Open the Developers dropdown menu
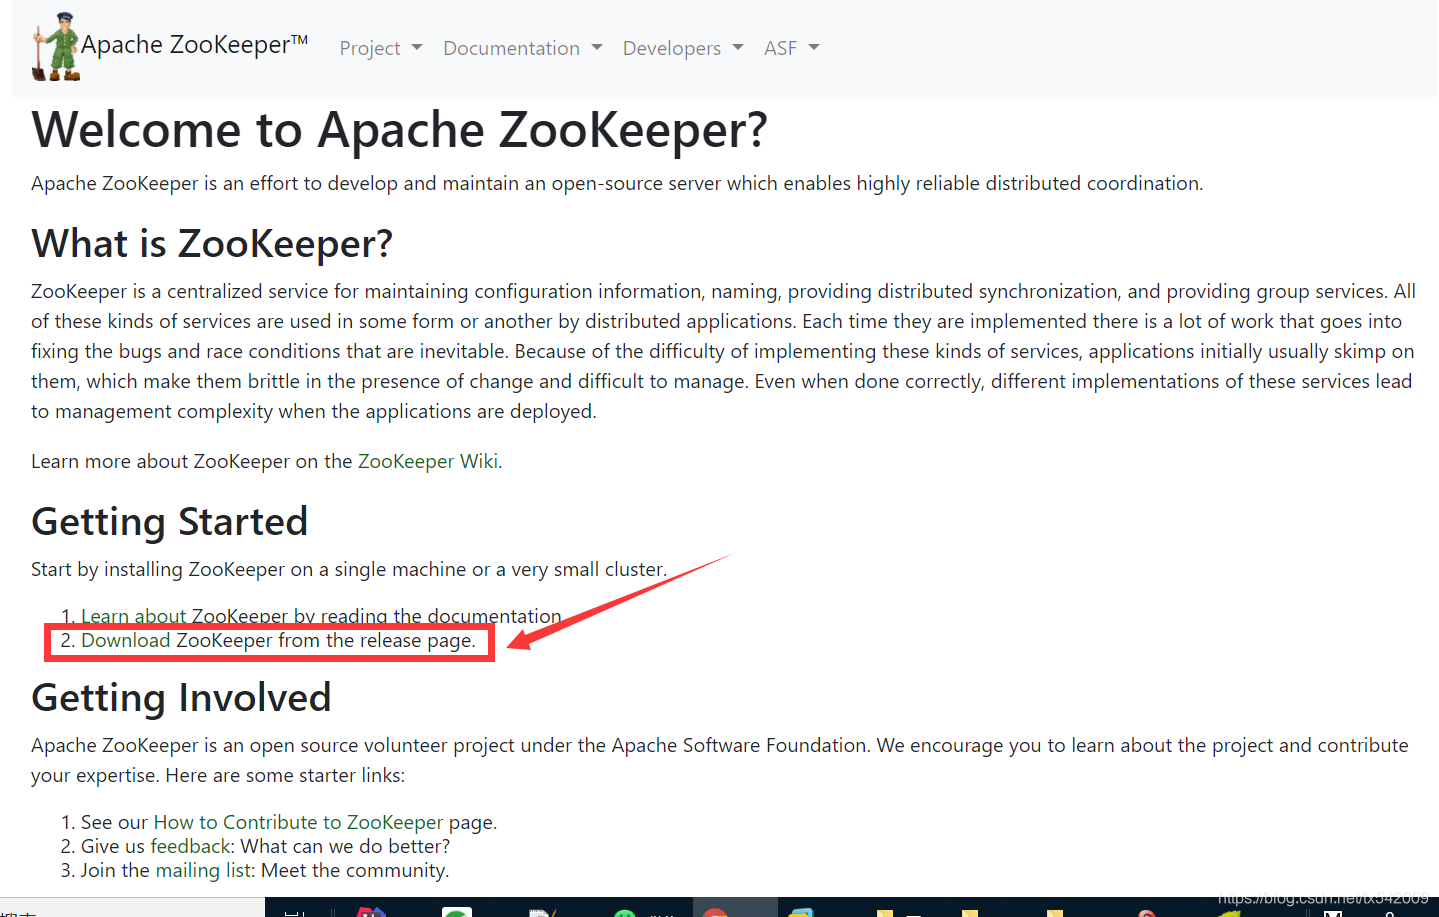 683,48
